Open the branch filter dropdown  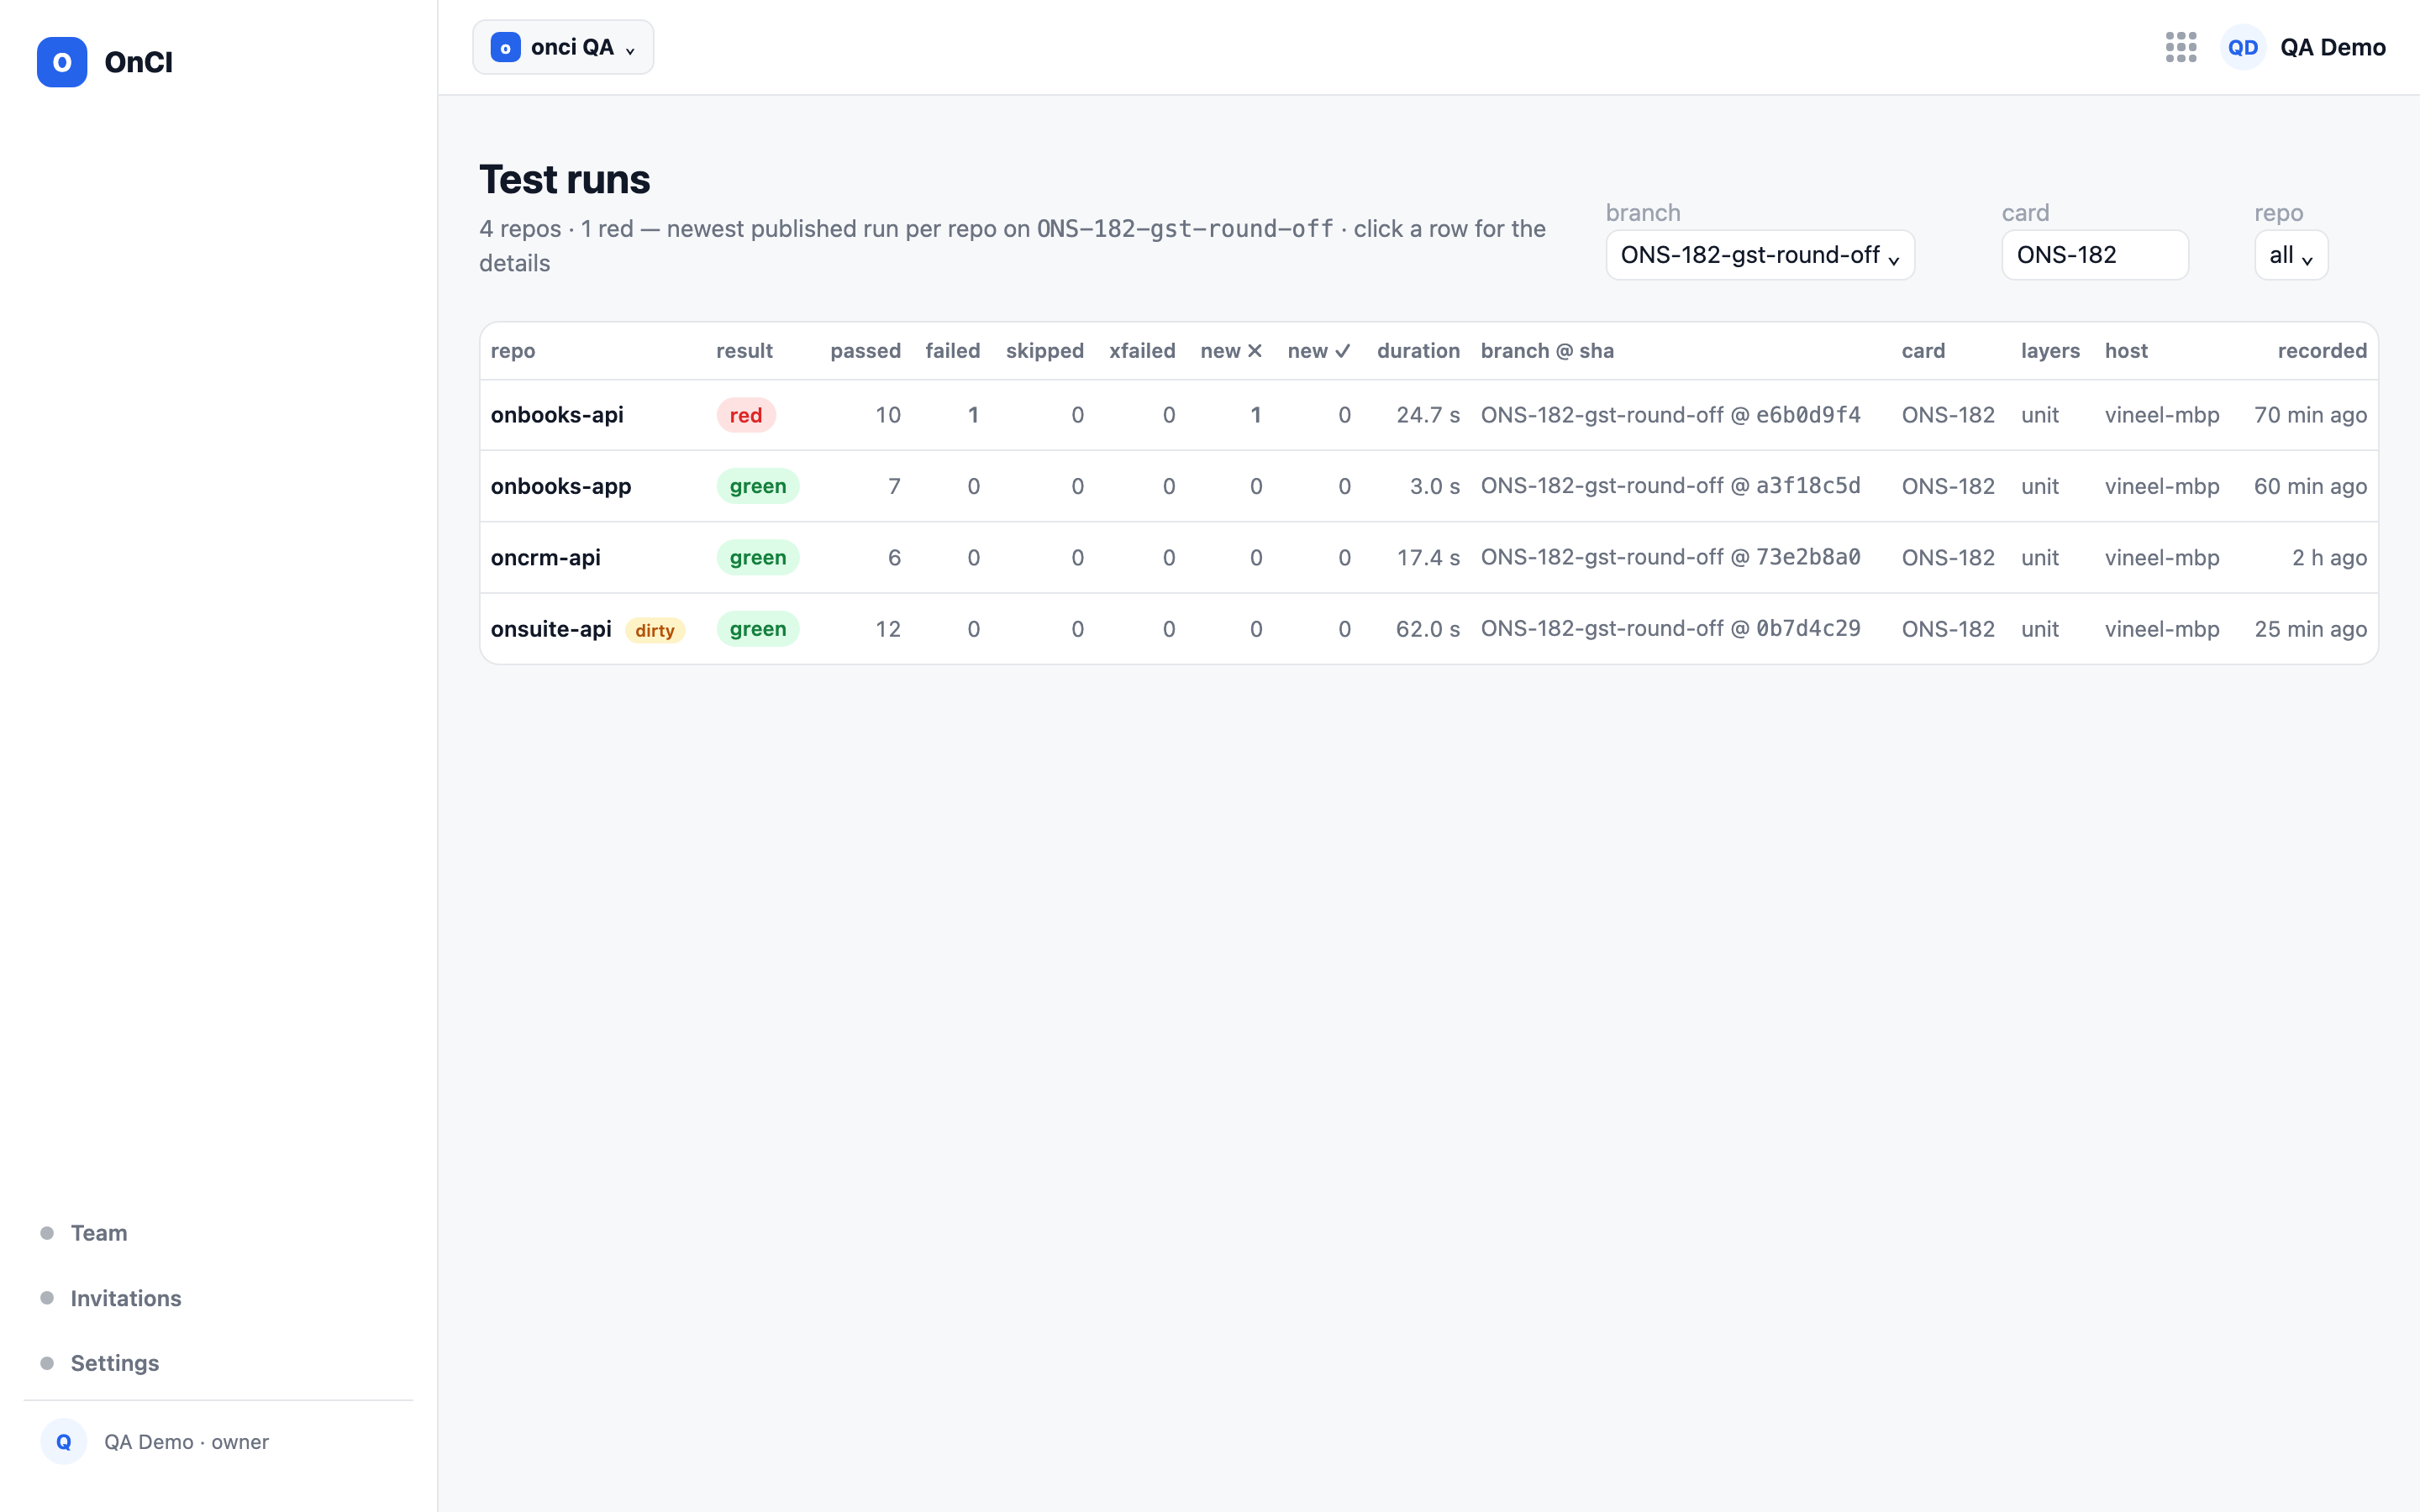pyautogui.click(x=1760, y=255)
